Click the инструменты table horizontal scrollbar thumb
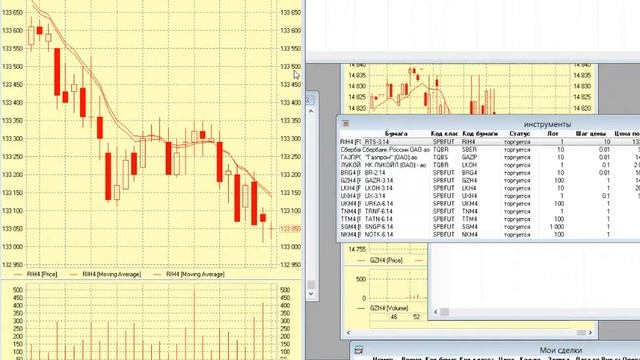The width and height of the screenshot is (640, 360). tap(444, 312)
